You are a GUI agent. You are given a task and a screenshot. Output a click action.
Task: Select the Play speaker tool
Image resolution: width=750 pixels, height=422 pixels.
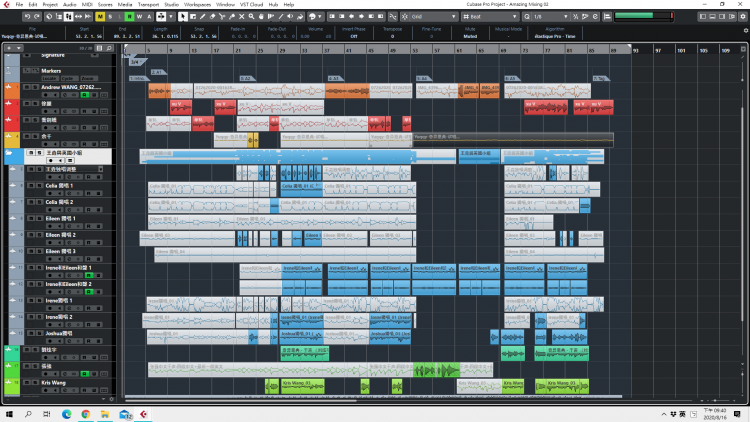(290, 17)
